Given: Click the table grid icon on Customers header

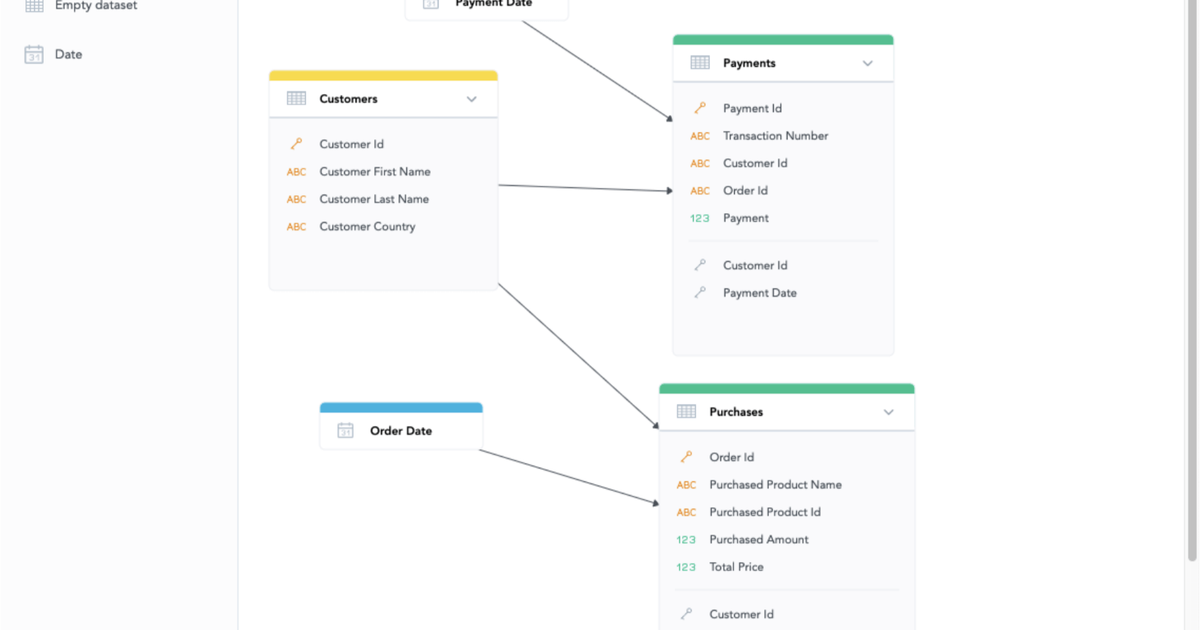Looking at the screenshot, I should point(295,98).
